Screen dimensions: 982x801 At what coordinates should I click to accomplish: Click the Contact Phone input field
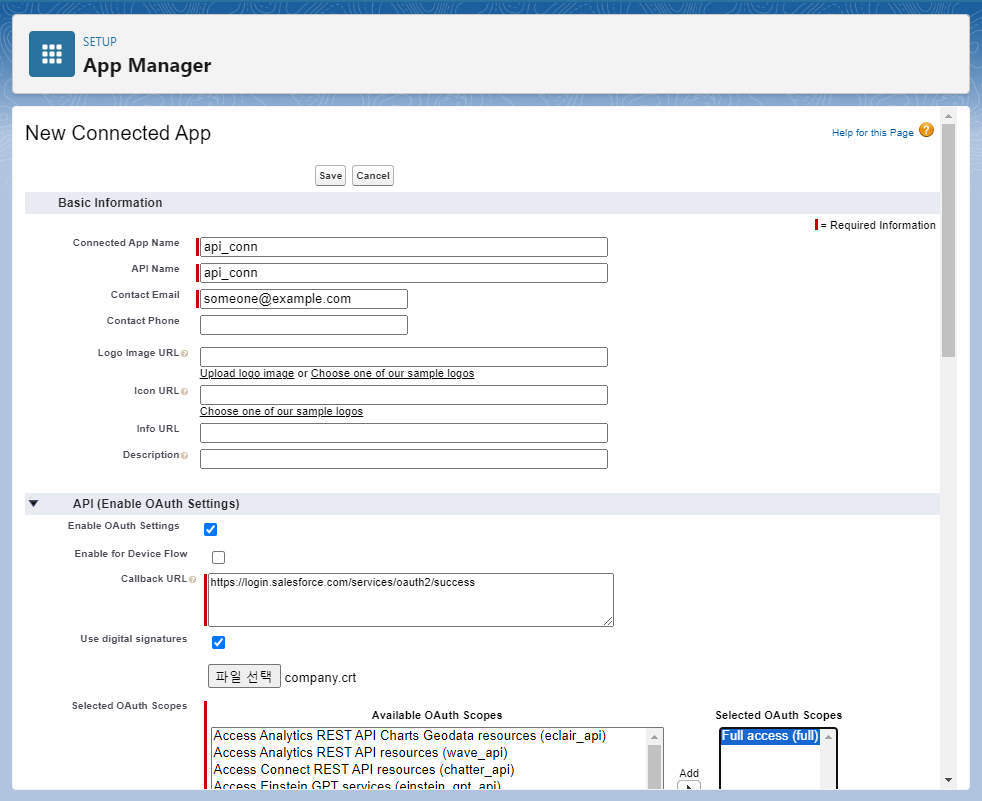[303, 324]
